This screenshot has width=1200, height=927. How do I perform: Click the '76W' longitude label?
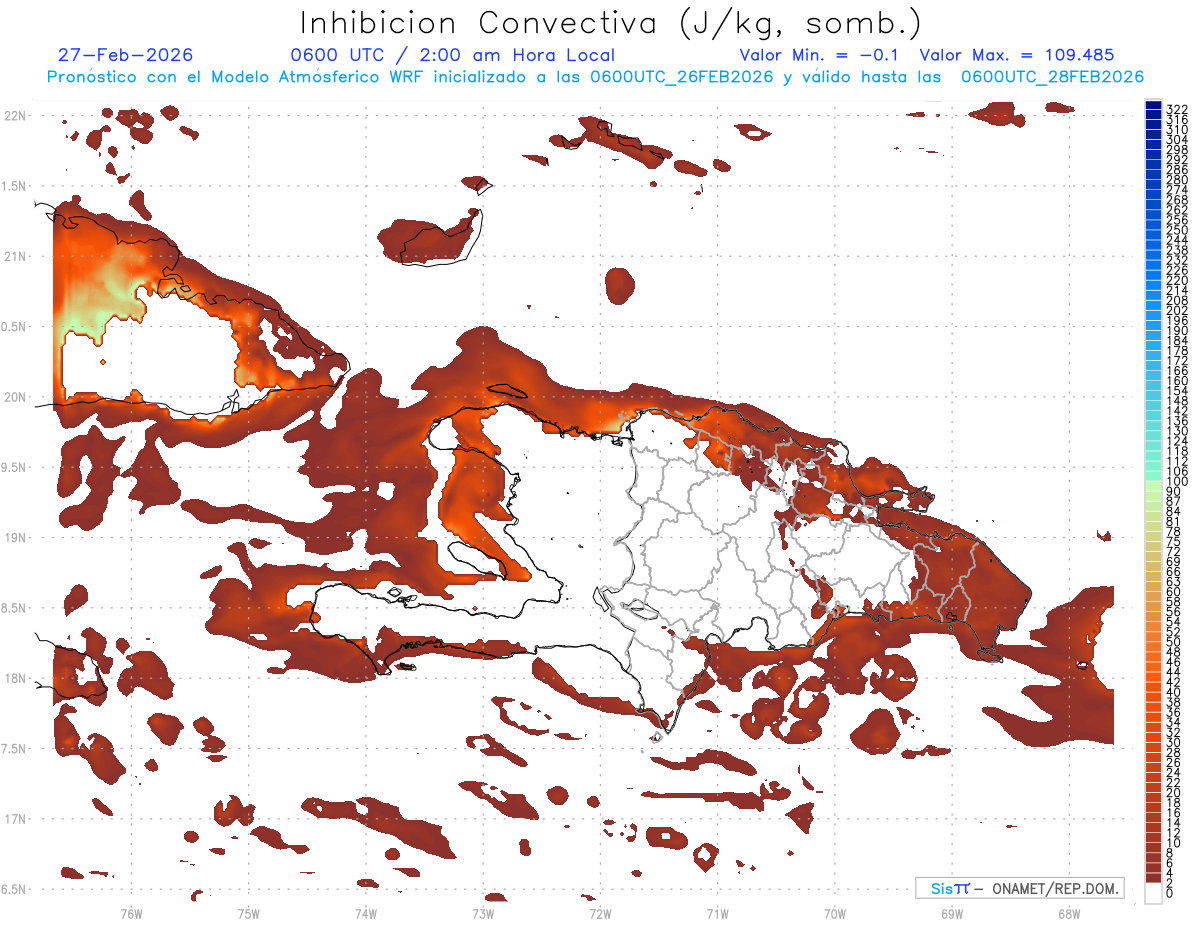coord(131,914)
